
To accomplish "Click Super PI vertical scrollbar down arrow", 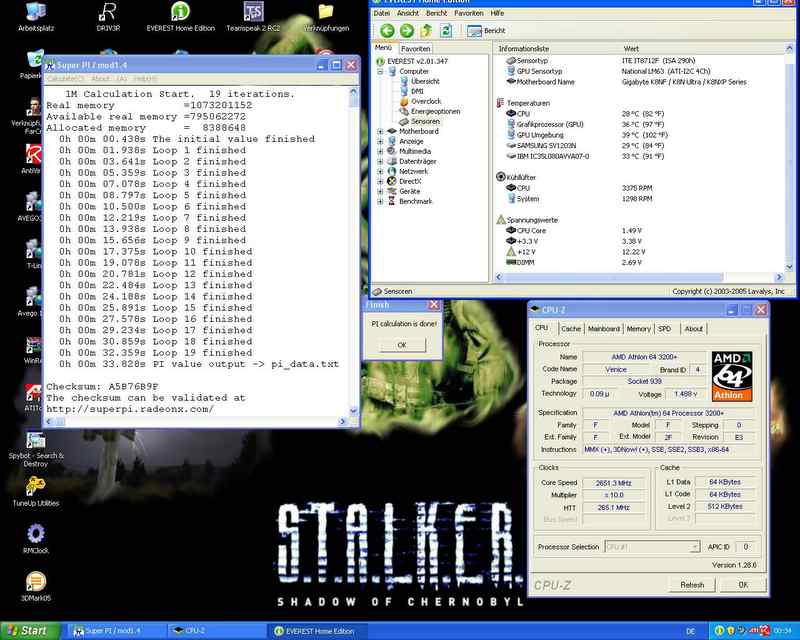I will tap(354, 411).
